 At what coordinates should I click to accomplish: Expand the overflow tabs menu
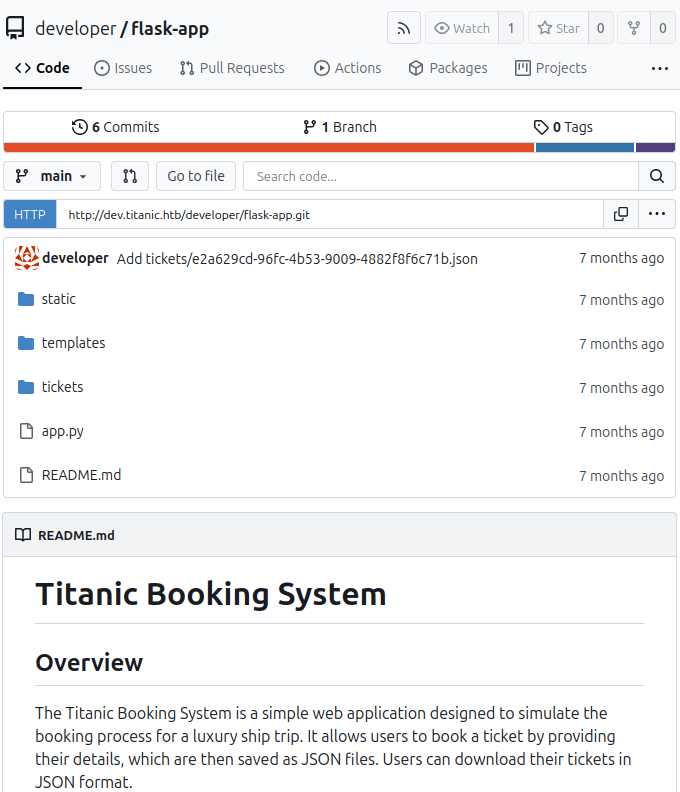[x=659, y=68]
